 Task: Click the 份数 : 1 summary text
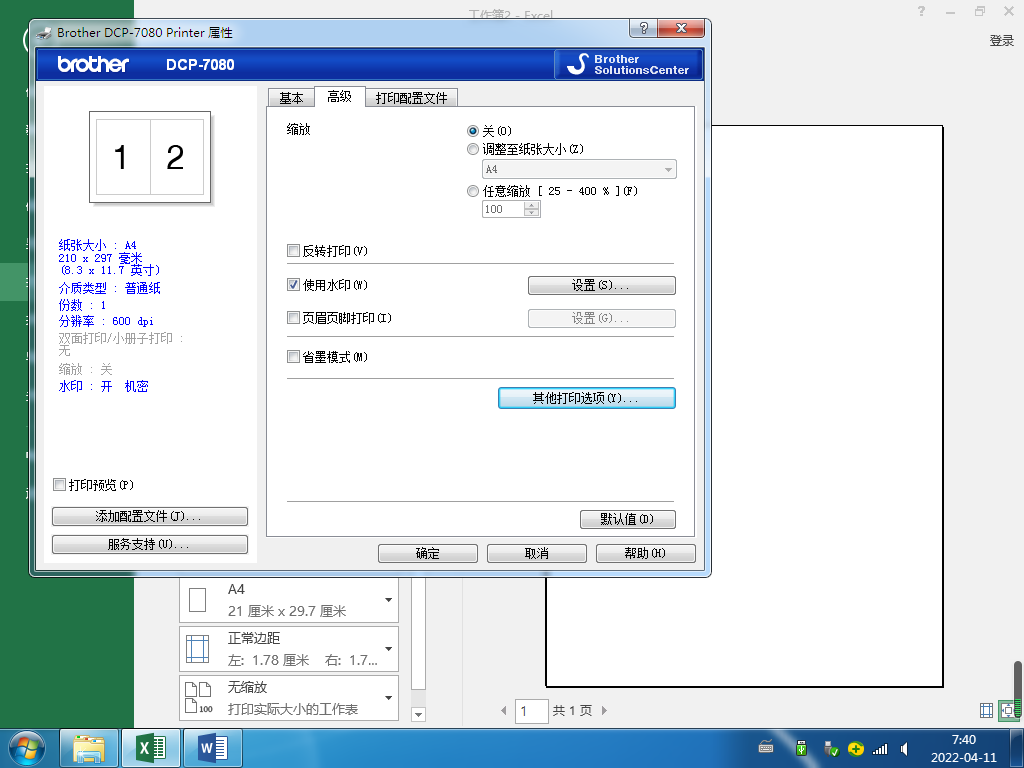82,305
